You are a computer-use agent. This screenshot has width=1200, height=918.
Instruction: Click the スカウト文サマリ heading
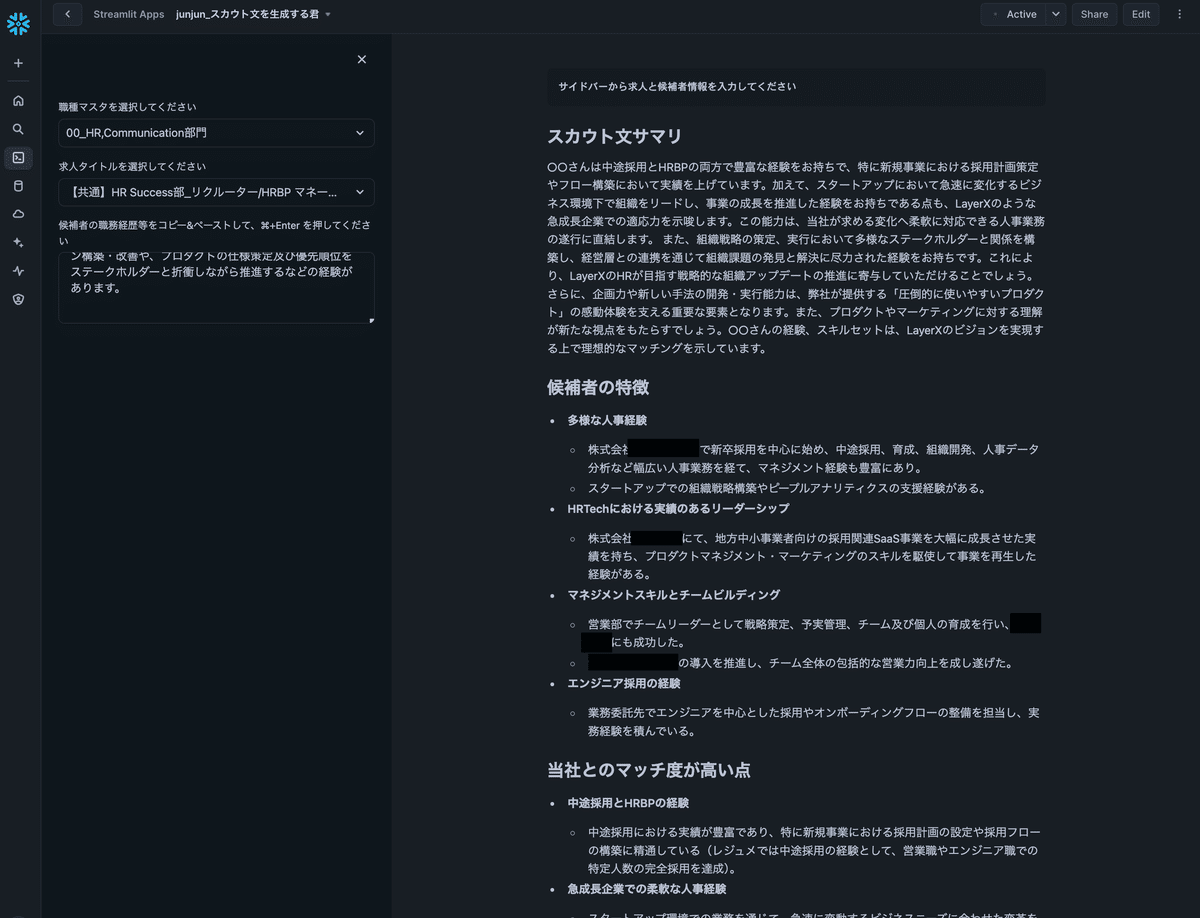coord(615,137)
